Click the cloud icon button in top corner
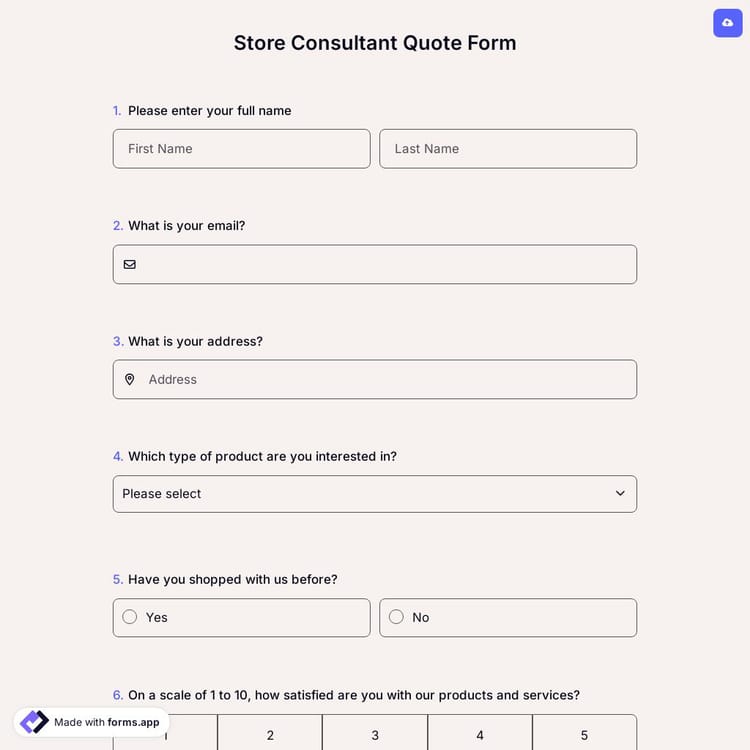The image size is (750, 750). coord(727,23)
